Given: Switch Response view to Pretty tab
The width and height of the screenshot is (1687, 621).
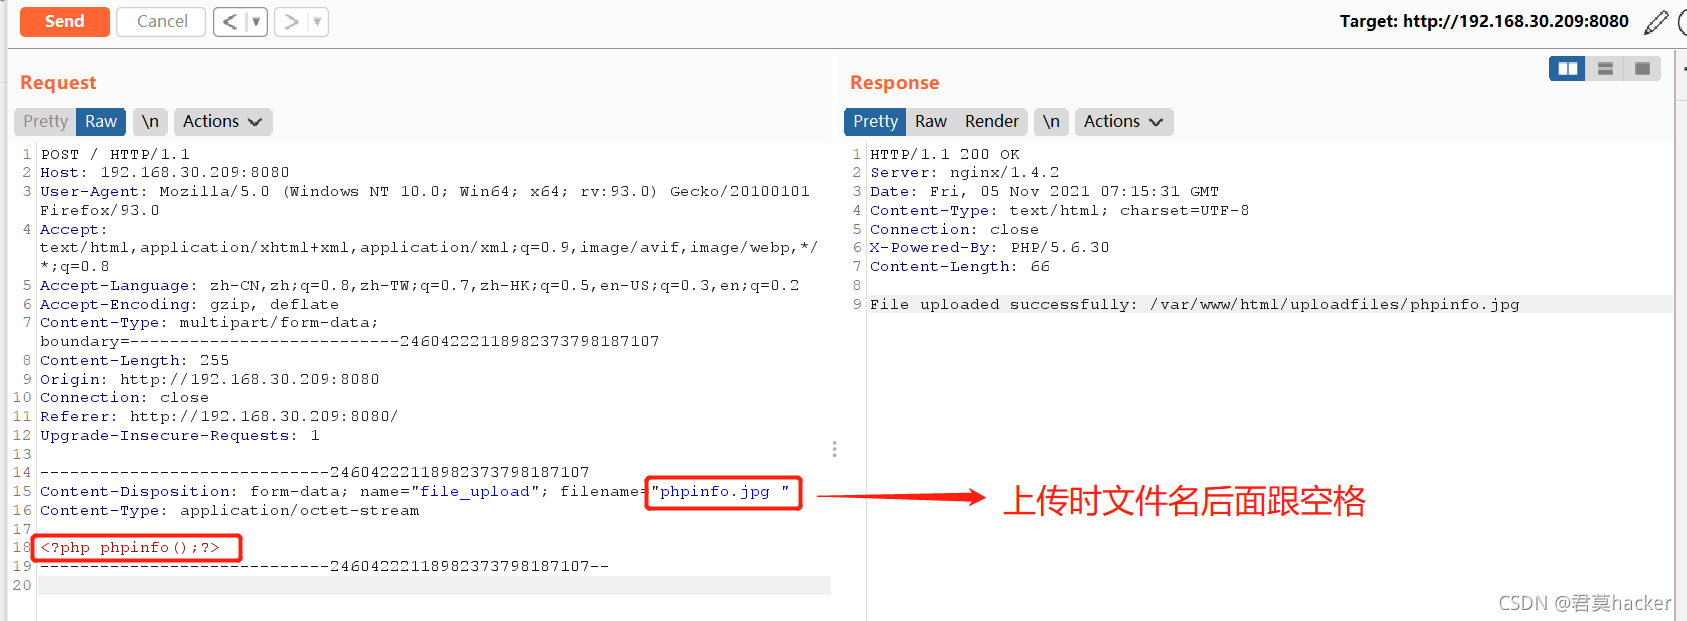Looking at the screenshot, I should (x=875, y=121).
